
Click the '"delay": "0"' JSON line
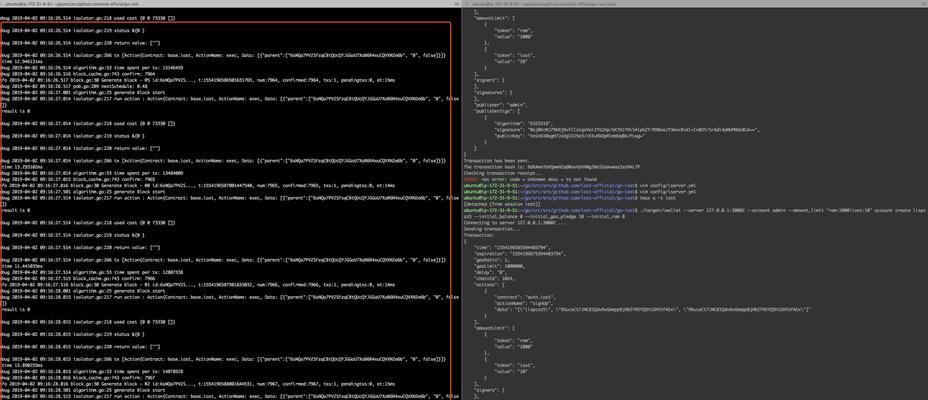click(489, 272)
